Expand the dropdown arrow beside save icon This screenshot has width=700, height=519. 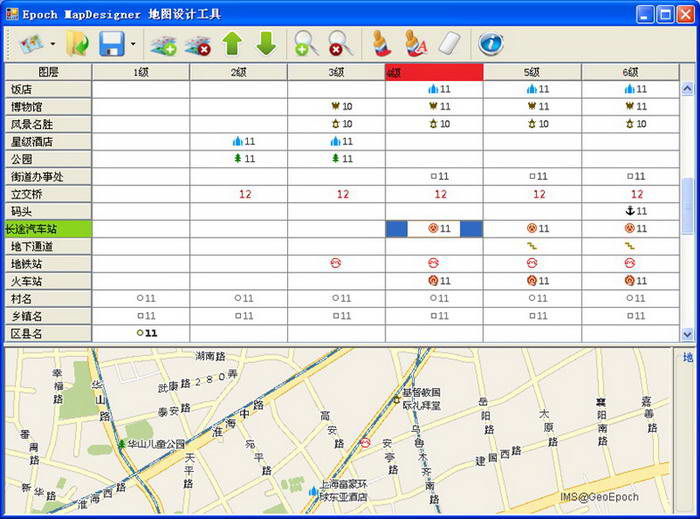click(x=133, y=44)
